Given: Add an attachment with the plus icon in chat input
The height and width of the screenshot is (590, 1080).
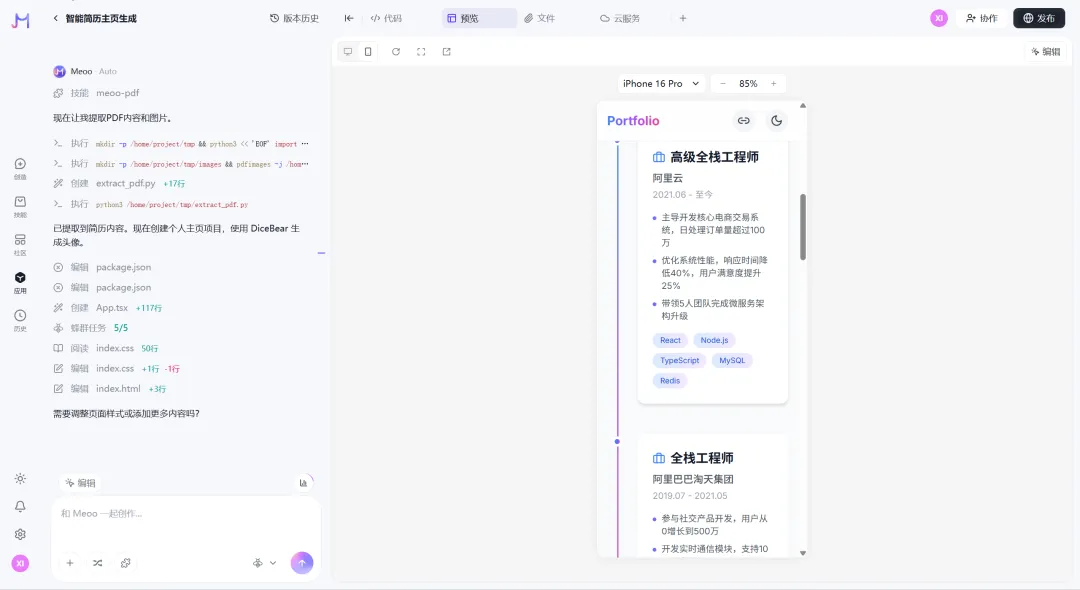Looking at the screenshot, I should tap(70, 563).
